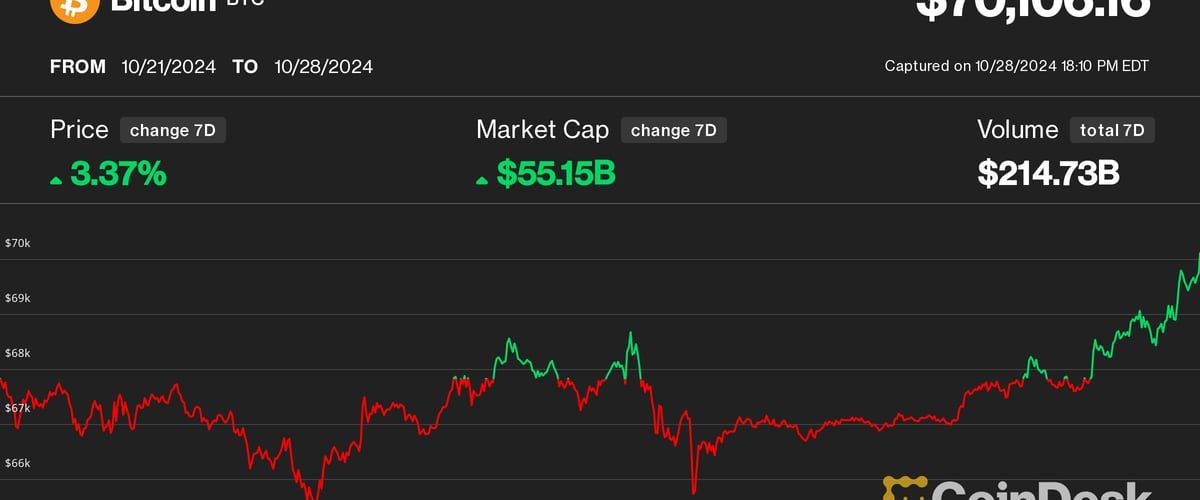Click the green market cap up-arrow icon
This screenshot has width=1200, height=500.
click(482, 180)
